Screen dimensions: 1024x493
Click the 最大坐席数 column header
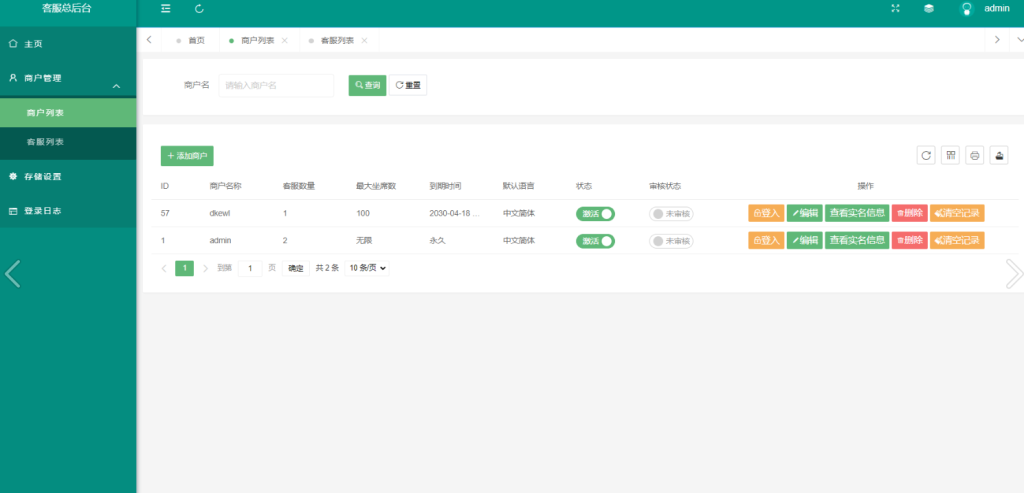[x=376, y=186]
